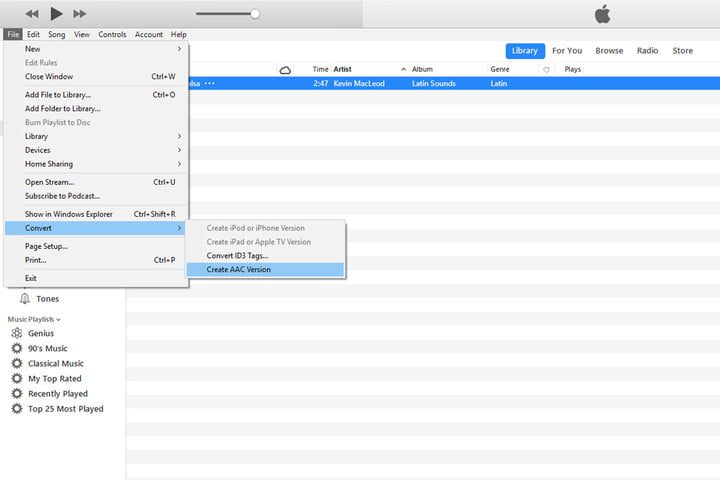
Task: Click the volume slider knob
Action: 255,14
